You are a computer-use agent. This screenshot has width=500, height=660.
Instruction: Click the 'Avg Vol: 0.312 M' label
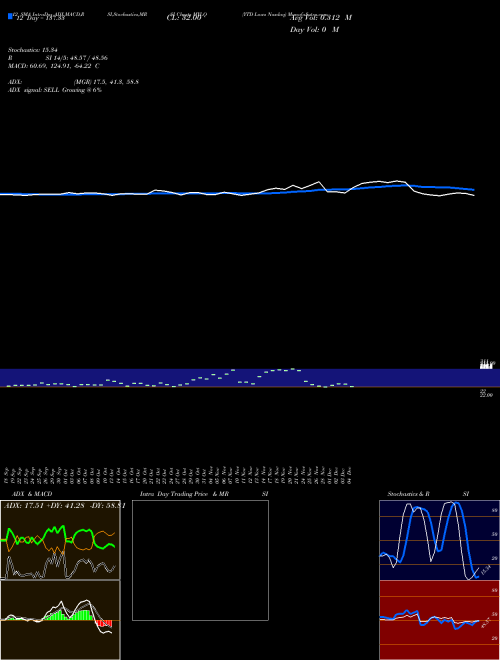pos(321,18)
